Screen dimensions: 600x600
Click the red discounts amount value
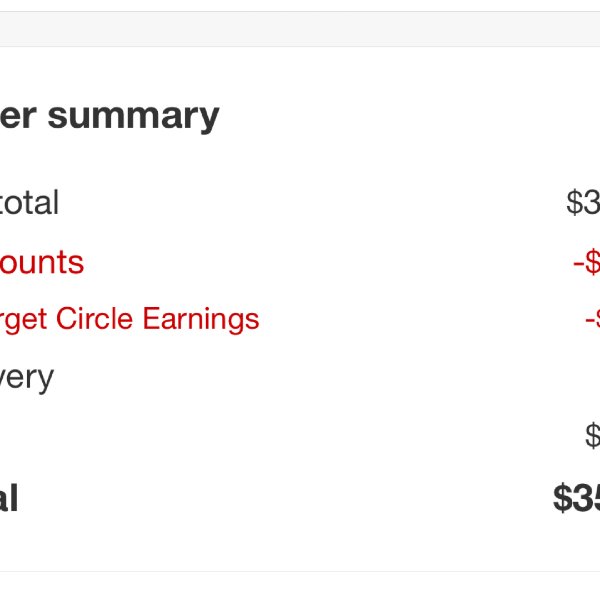(x=587, y=262)
